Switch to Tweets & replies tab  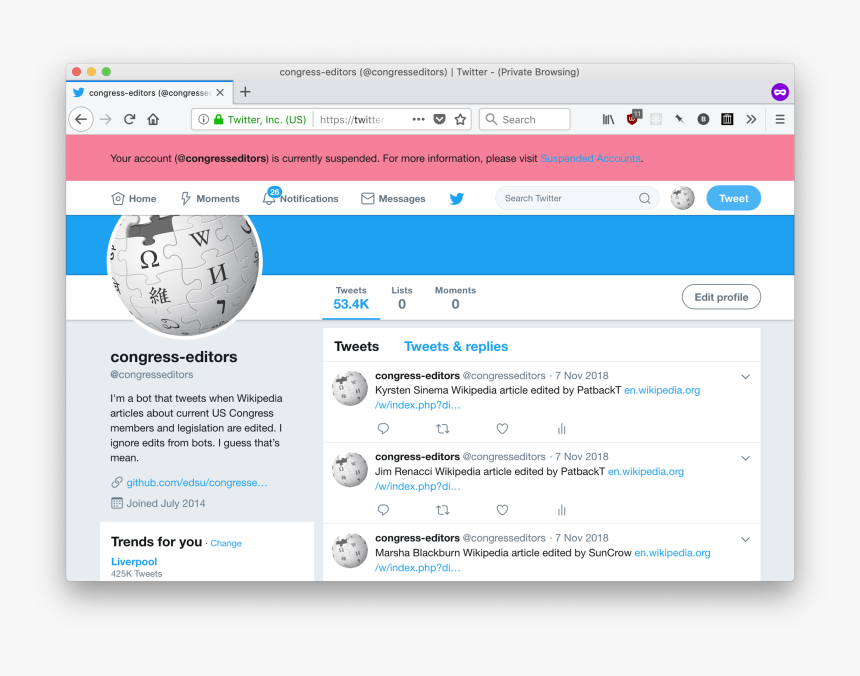click(456, 346)
